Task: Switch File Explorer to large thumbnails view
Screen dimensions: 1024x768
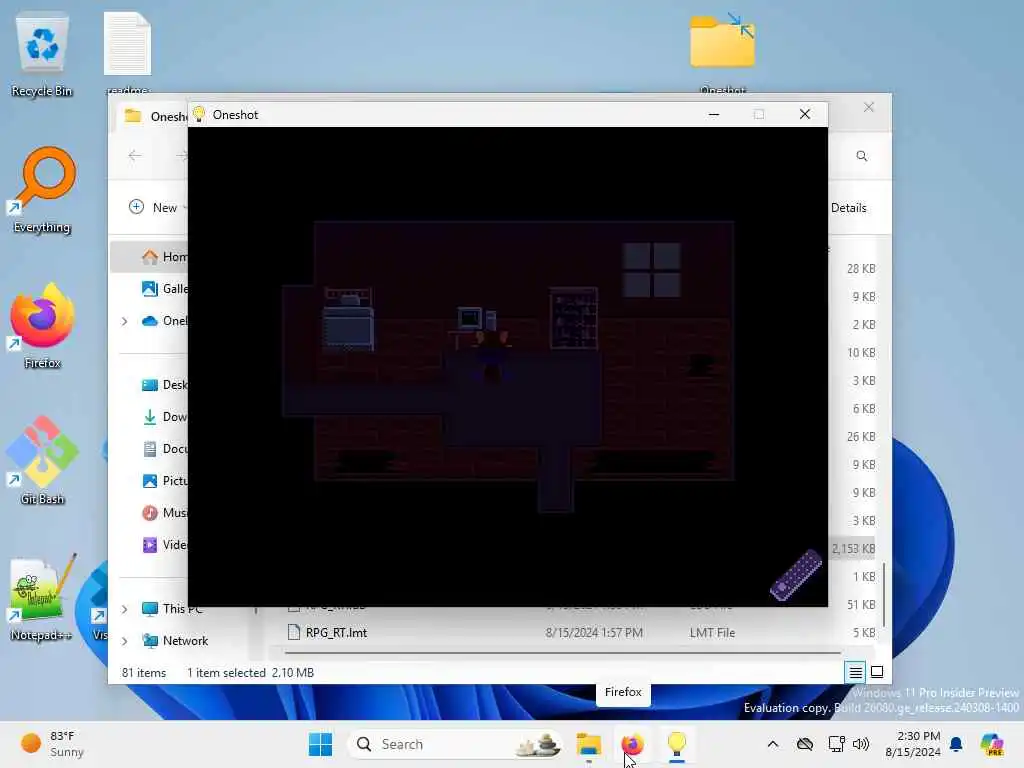Action: coord(877,672)
